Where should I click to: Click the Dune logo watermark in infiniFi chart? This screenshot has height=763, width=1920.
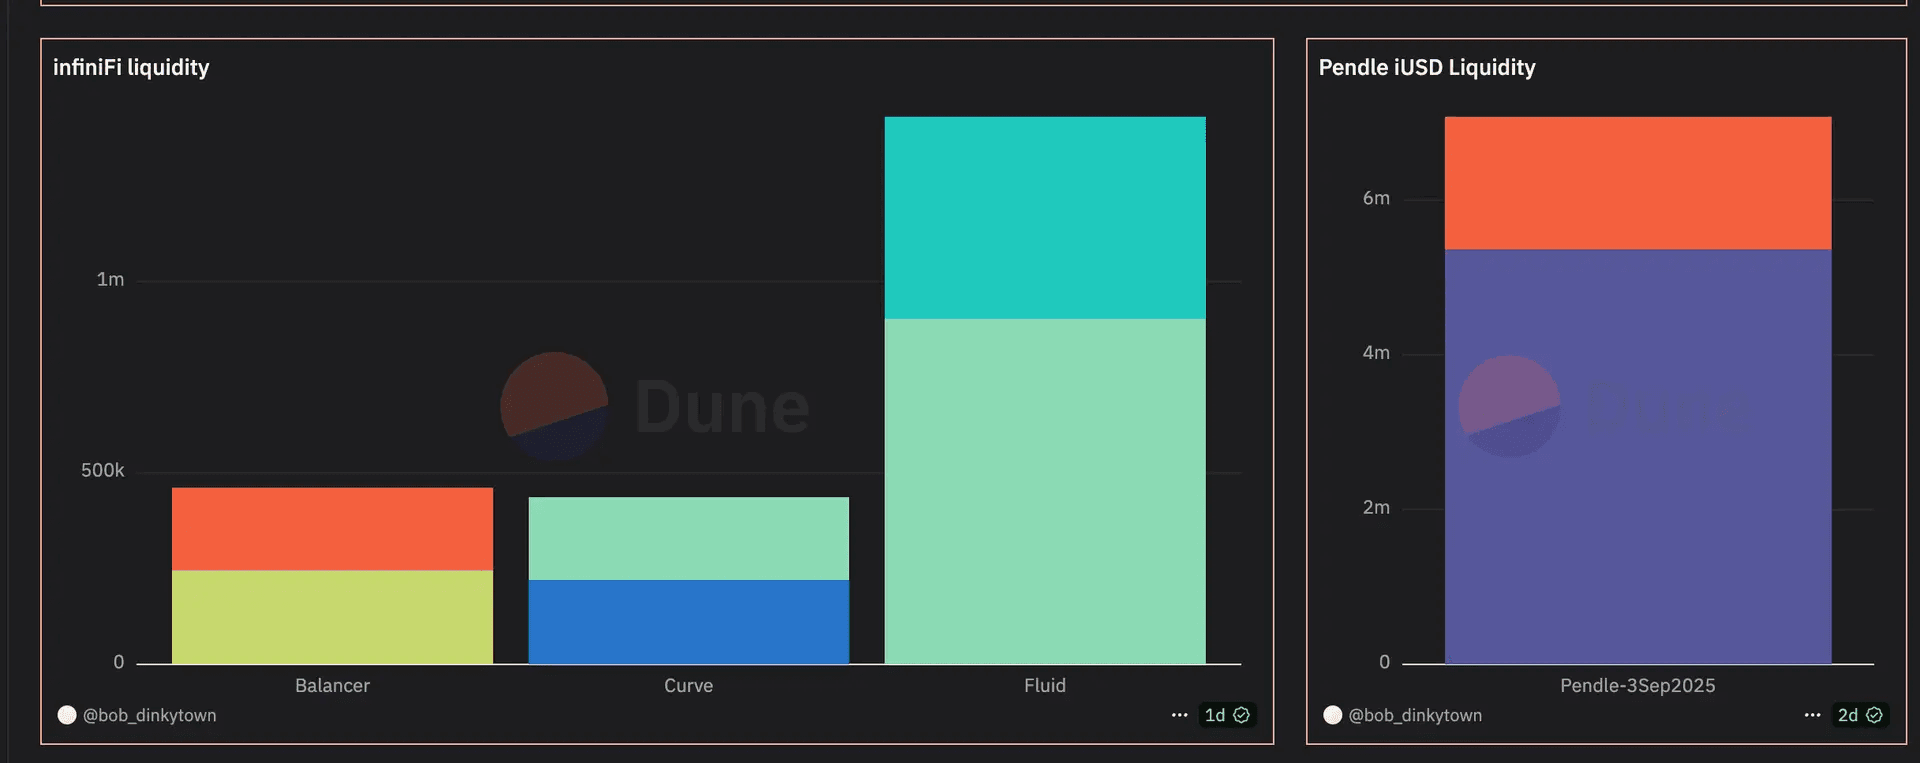655,406
